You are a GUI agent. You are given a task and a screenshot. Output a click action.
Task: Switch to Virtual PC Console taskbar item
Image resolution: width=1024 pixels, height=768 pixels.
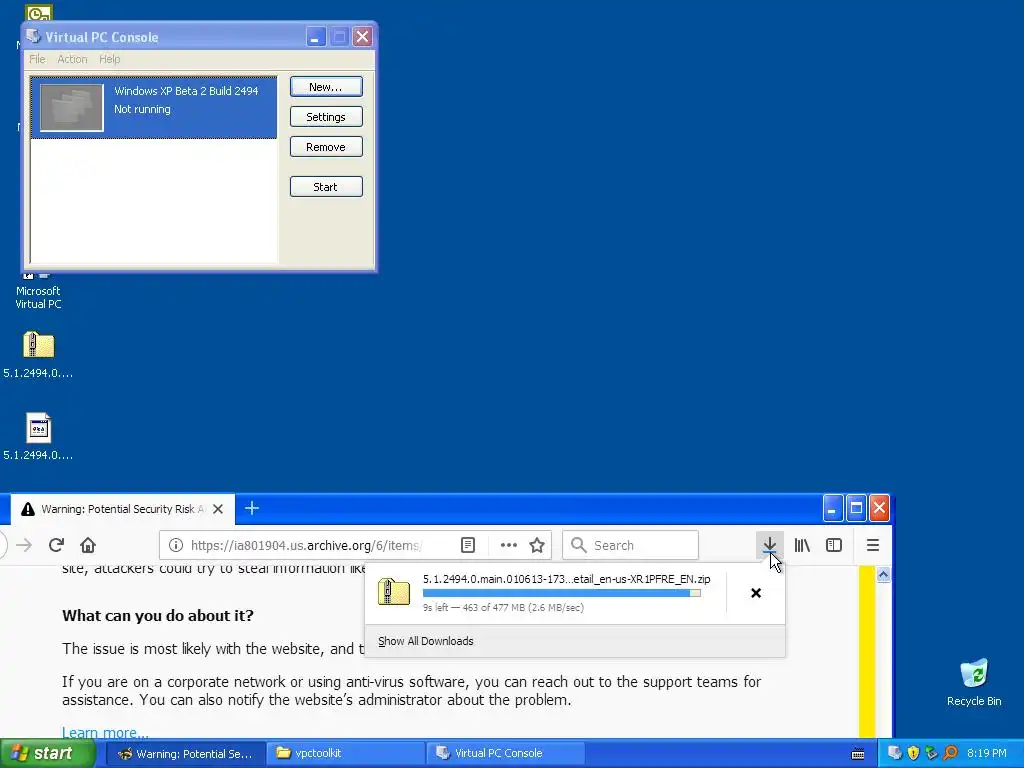[505, 753]
